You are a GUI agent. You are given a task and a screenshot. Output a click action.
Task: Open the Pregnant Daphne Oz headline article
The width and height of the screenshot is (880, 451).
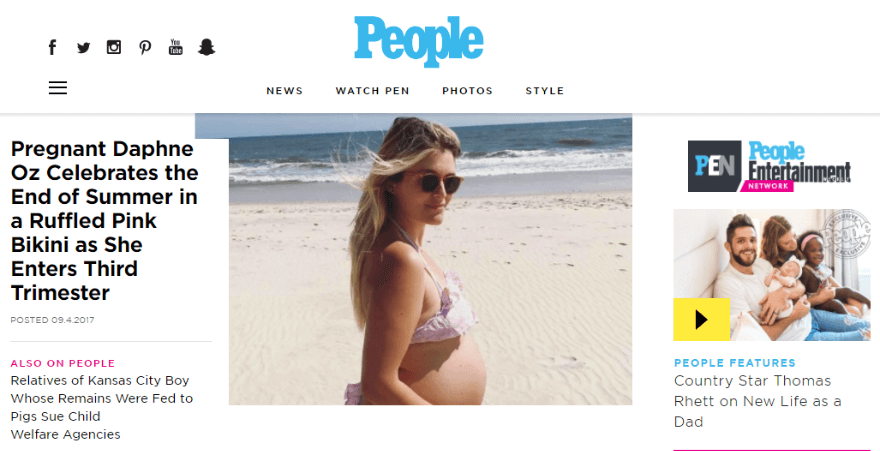[x=105, y=220]
